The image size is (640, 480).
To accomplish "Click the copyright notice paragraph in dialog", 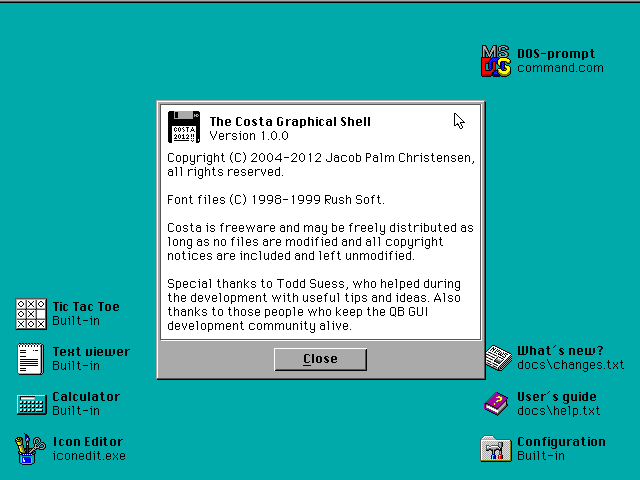I will point(320,165).
